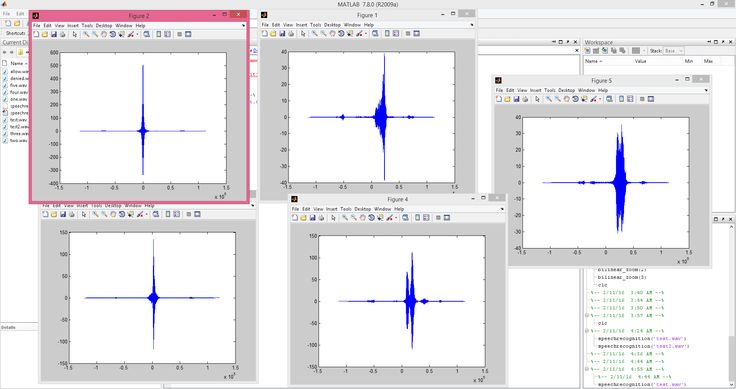
Task: Open the View menu in Figure 5
Action: coord(522,90)
